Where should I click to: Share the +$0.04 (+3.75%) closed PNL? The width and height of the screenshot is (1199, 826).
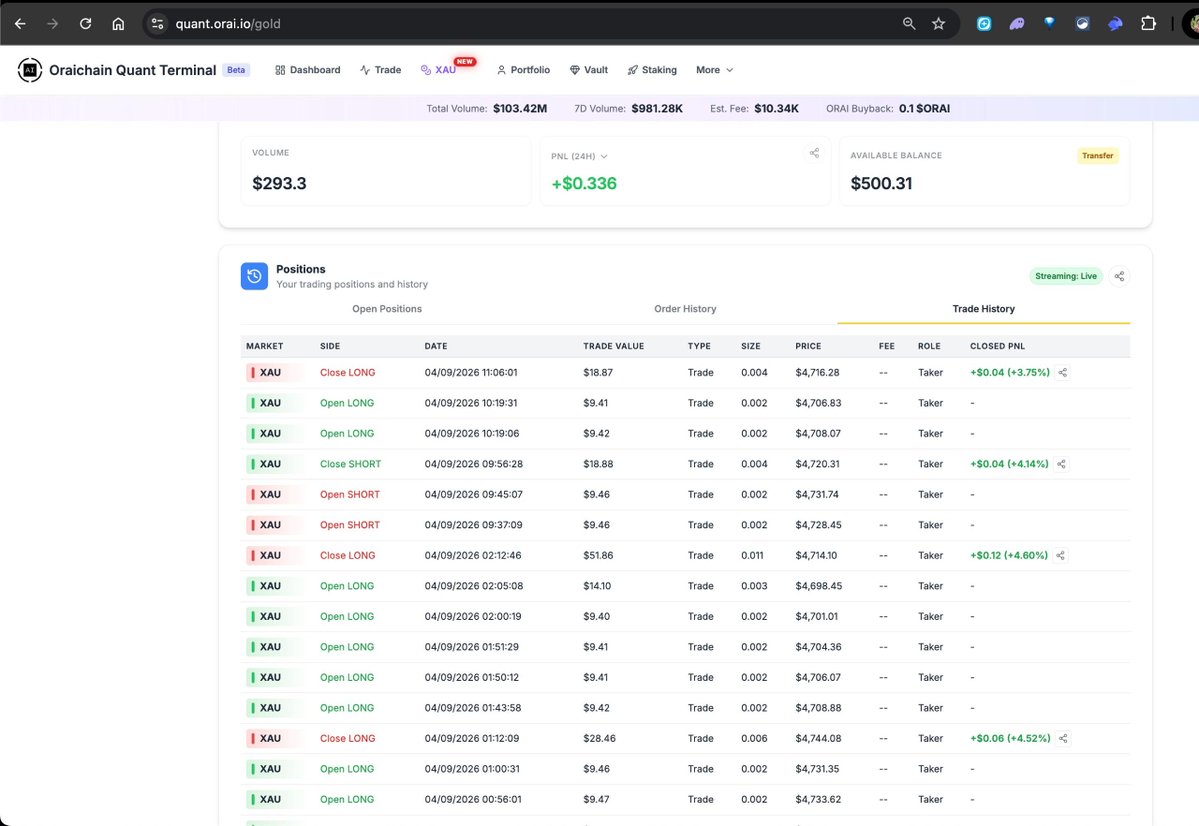(x=1063, y=372)
